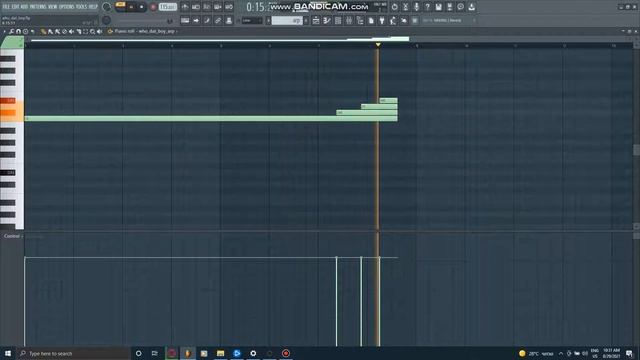Open the channel rack icon
Viewport: 640px width, 360px height.
coord(338,20)
